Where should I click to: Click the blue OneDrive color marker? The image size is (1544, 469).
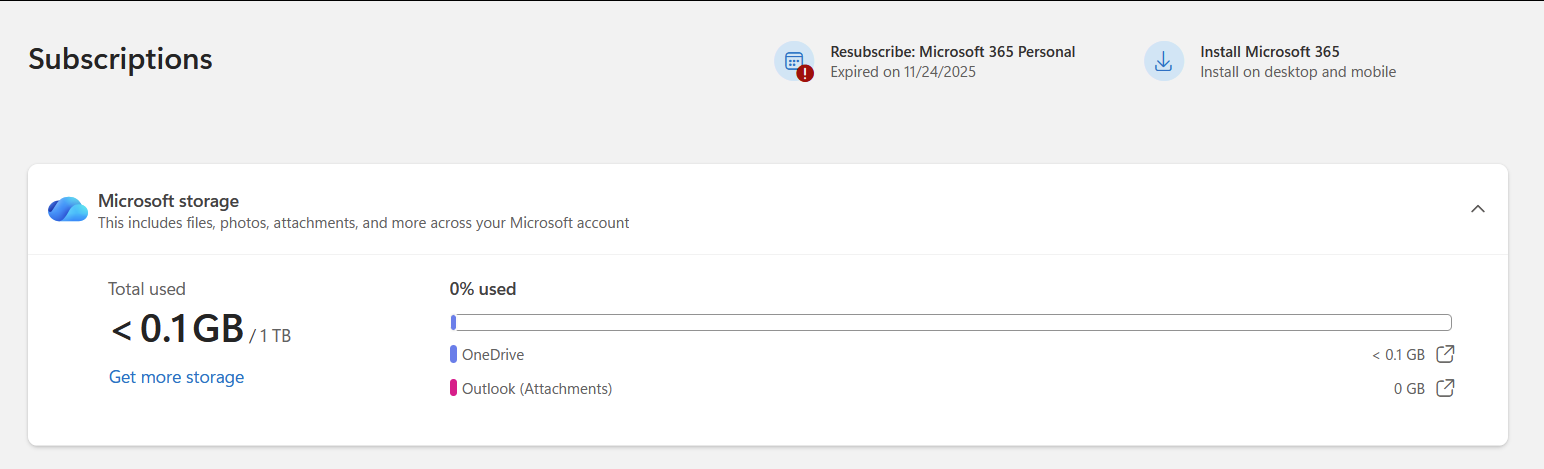click(453, 354)
